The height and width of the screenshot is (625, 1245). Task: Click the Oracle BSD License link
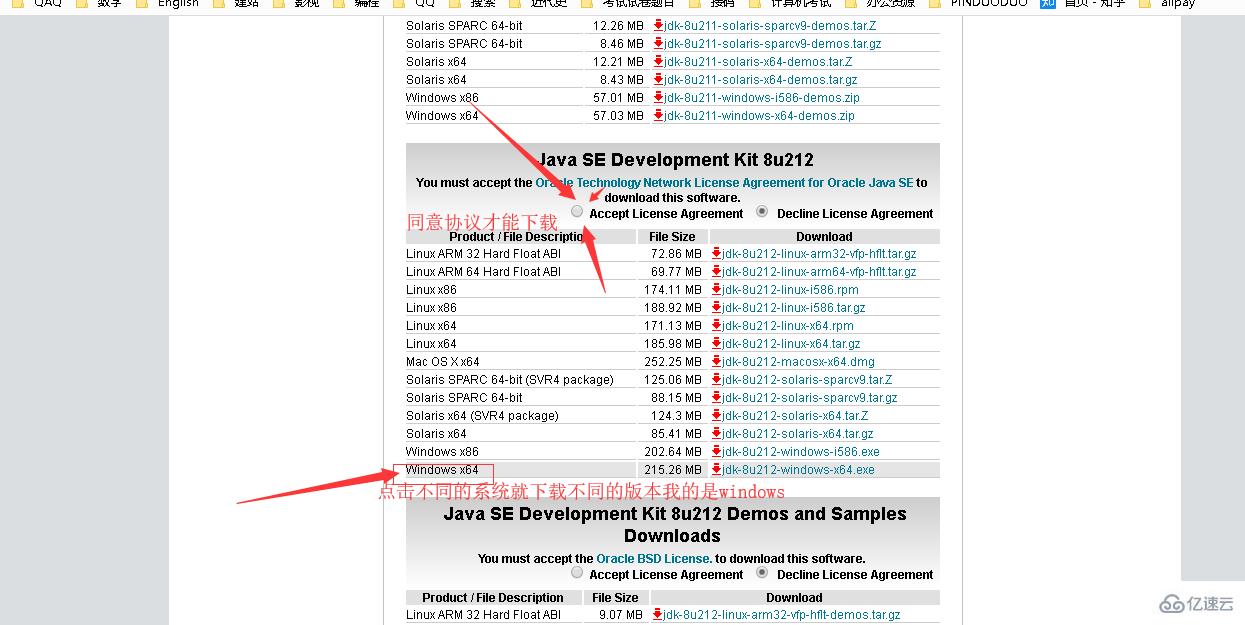(654, 558)
